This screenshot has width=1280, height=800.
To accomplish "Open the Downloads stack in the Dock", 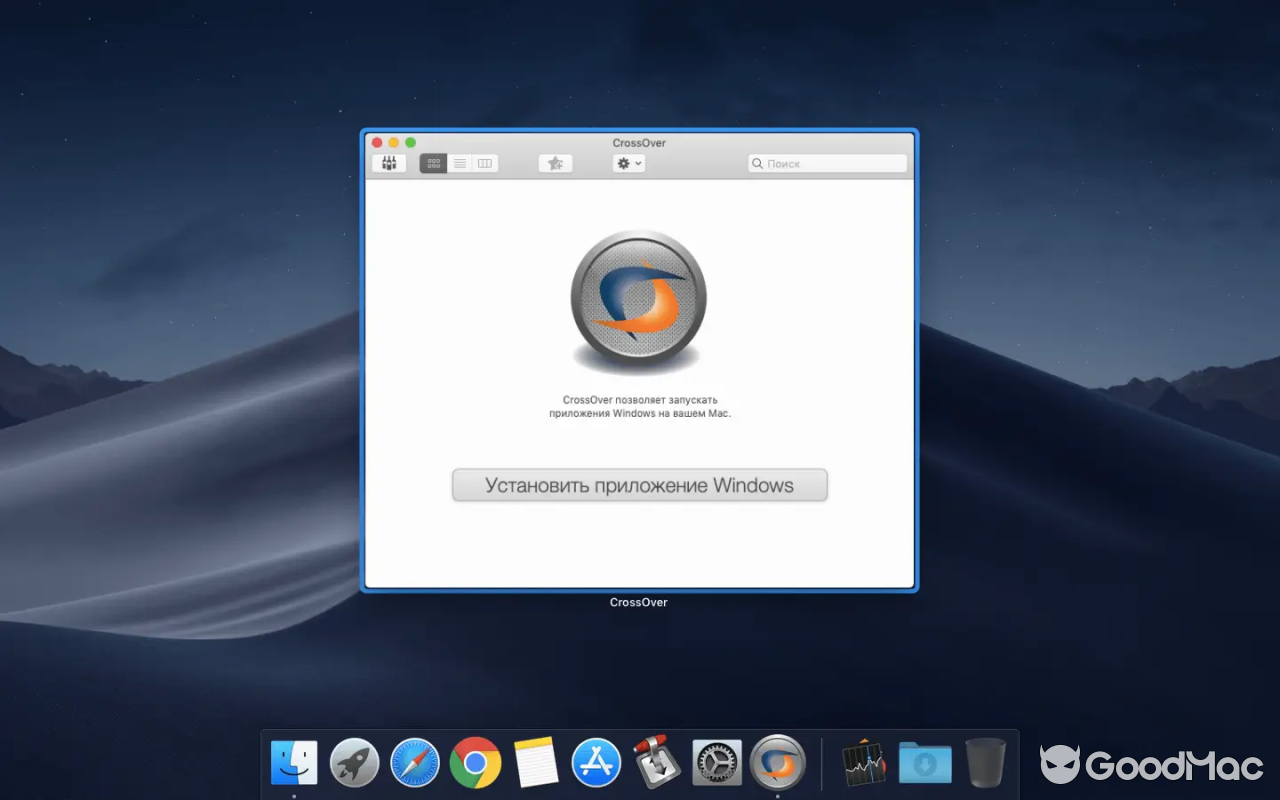I will click(924, 762).
